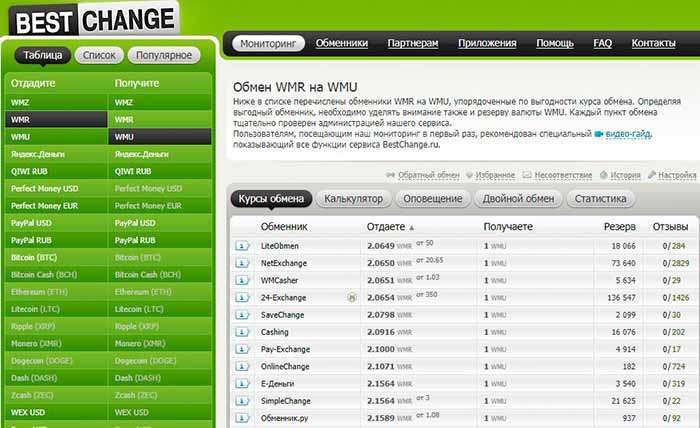Sort table by Отзывы column
This screenshot has height=428, width=700.
point(670,227)
